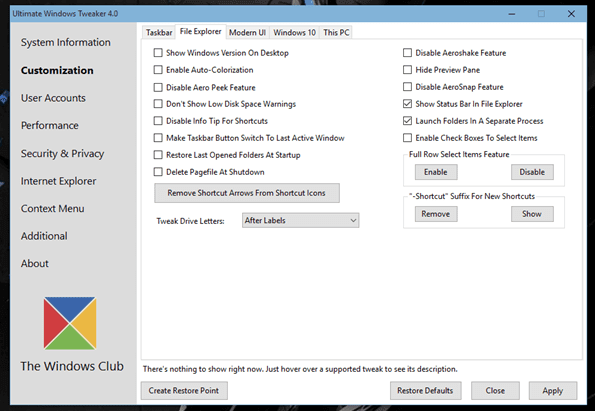Open System Information in sidebar

click(x=66, y=43)
